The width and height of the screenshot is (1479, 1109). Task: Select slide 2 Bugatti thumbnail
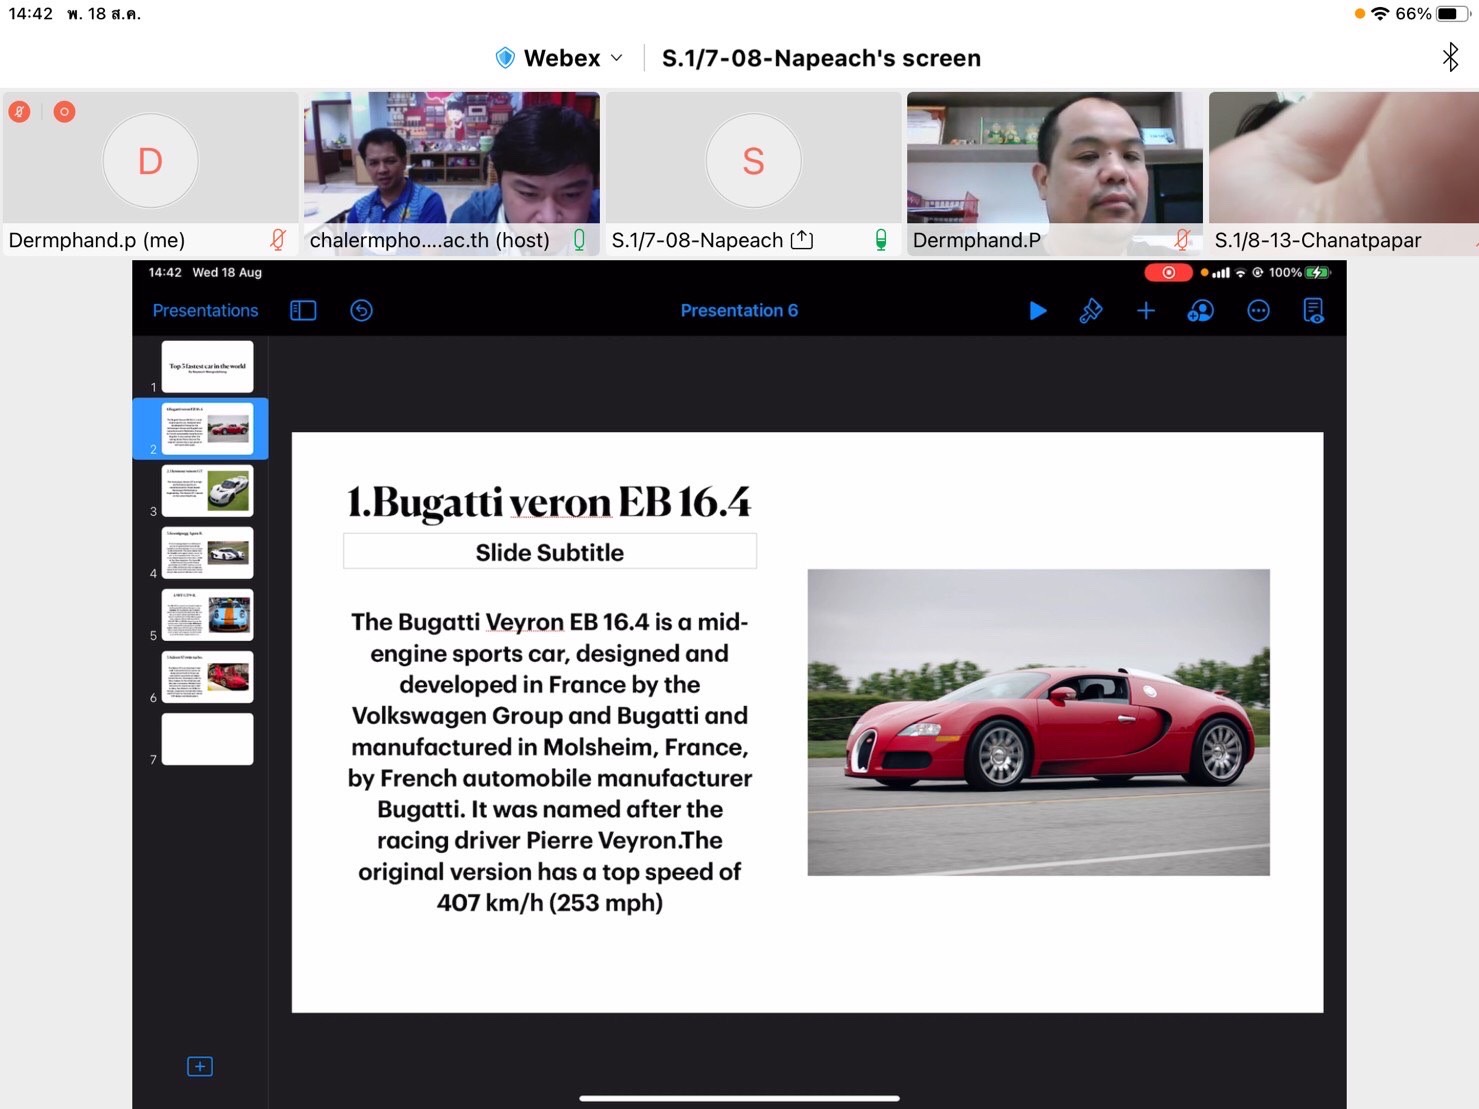click(207, 428)
